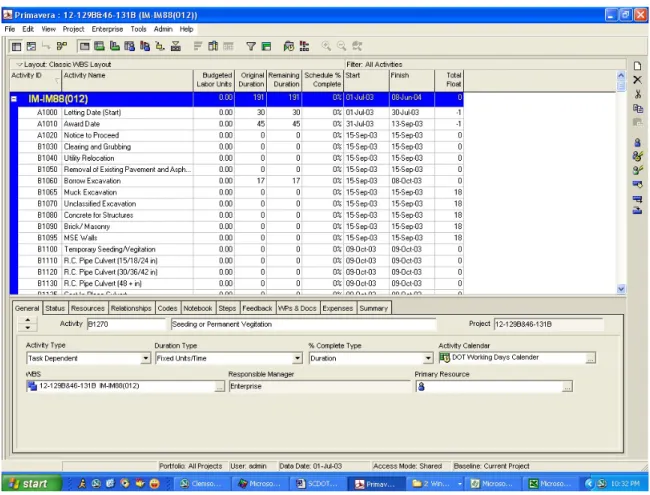Toggle the Activity Details bottom panel icon
The height and width of the screenshot is (495, 650).
click(x=85, y=46)
